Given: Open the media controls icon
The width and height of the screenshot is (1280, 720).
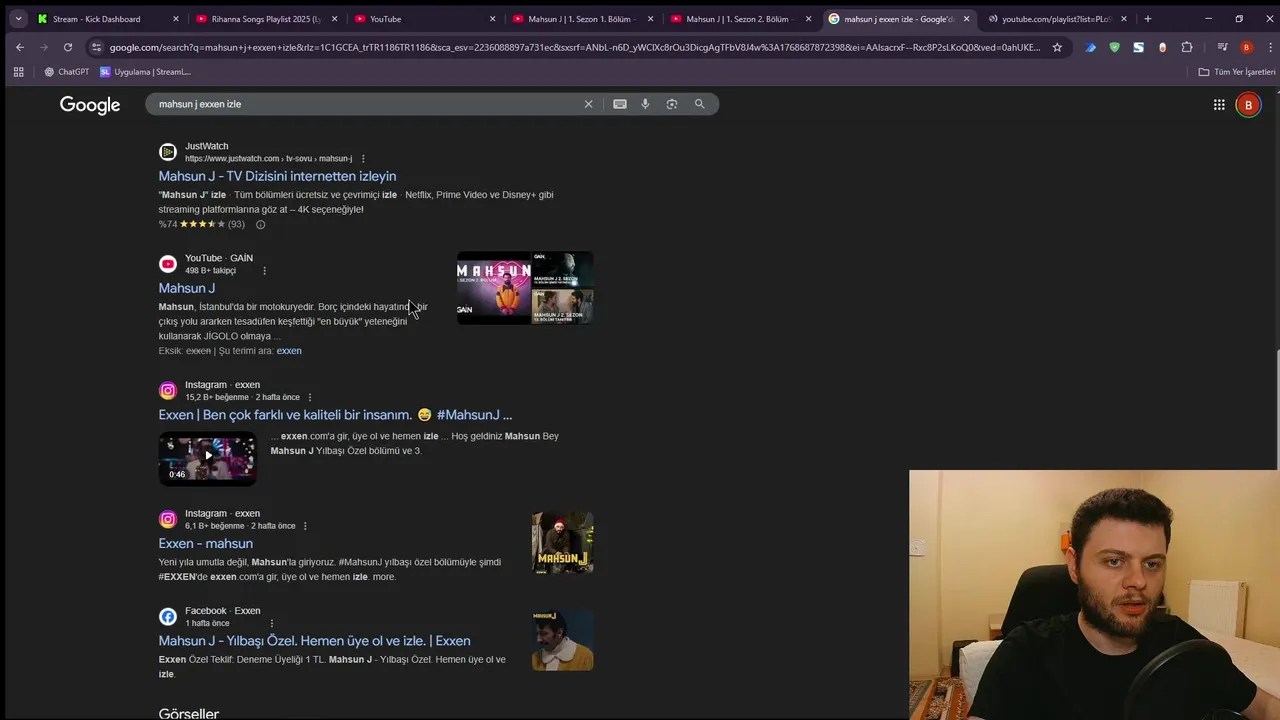Looking at the screenshot, I should (x=1222, y=47).
